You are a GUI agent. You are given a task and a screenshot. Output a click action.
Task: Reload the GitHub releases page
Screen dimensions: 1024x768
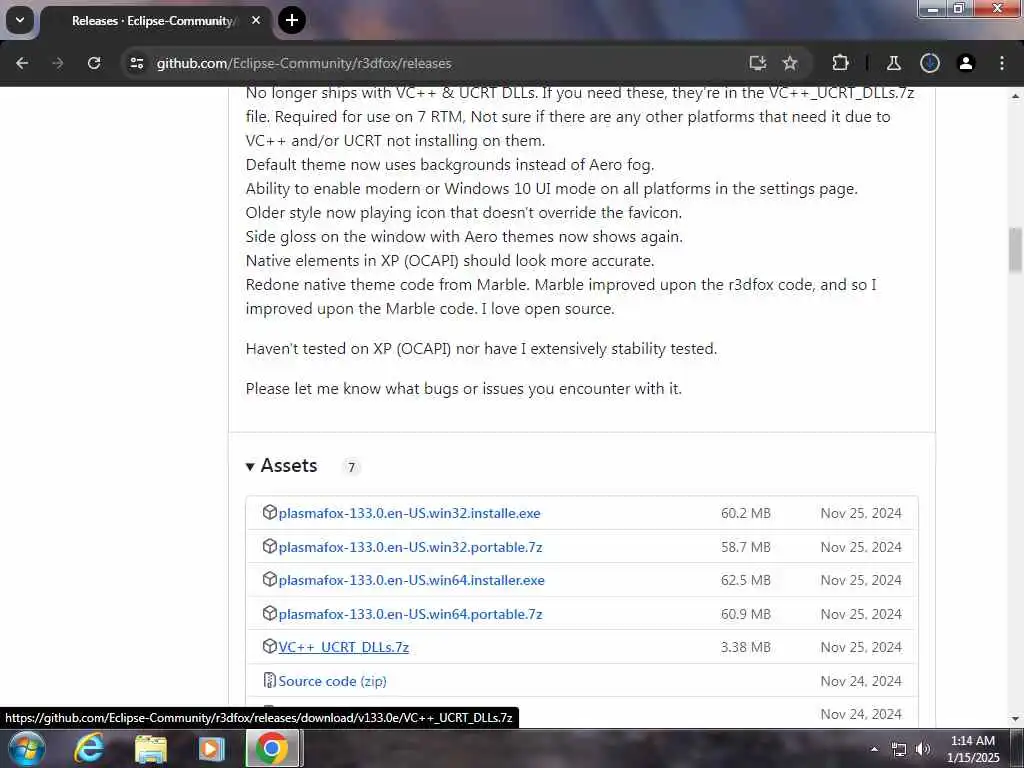click(x=94, y=63)
